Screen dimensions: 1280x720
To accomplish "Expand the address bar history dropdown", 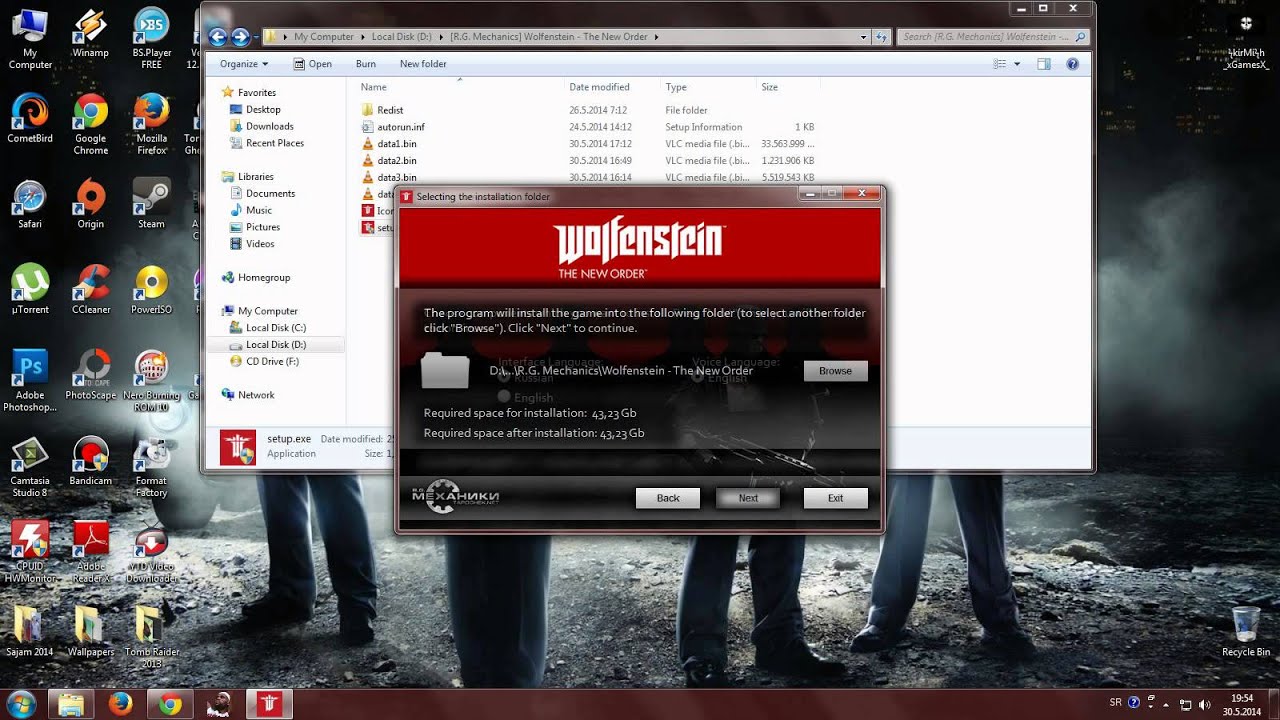I will tap(863, 37).
